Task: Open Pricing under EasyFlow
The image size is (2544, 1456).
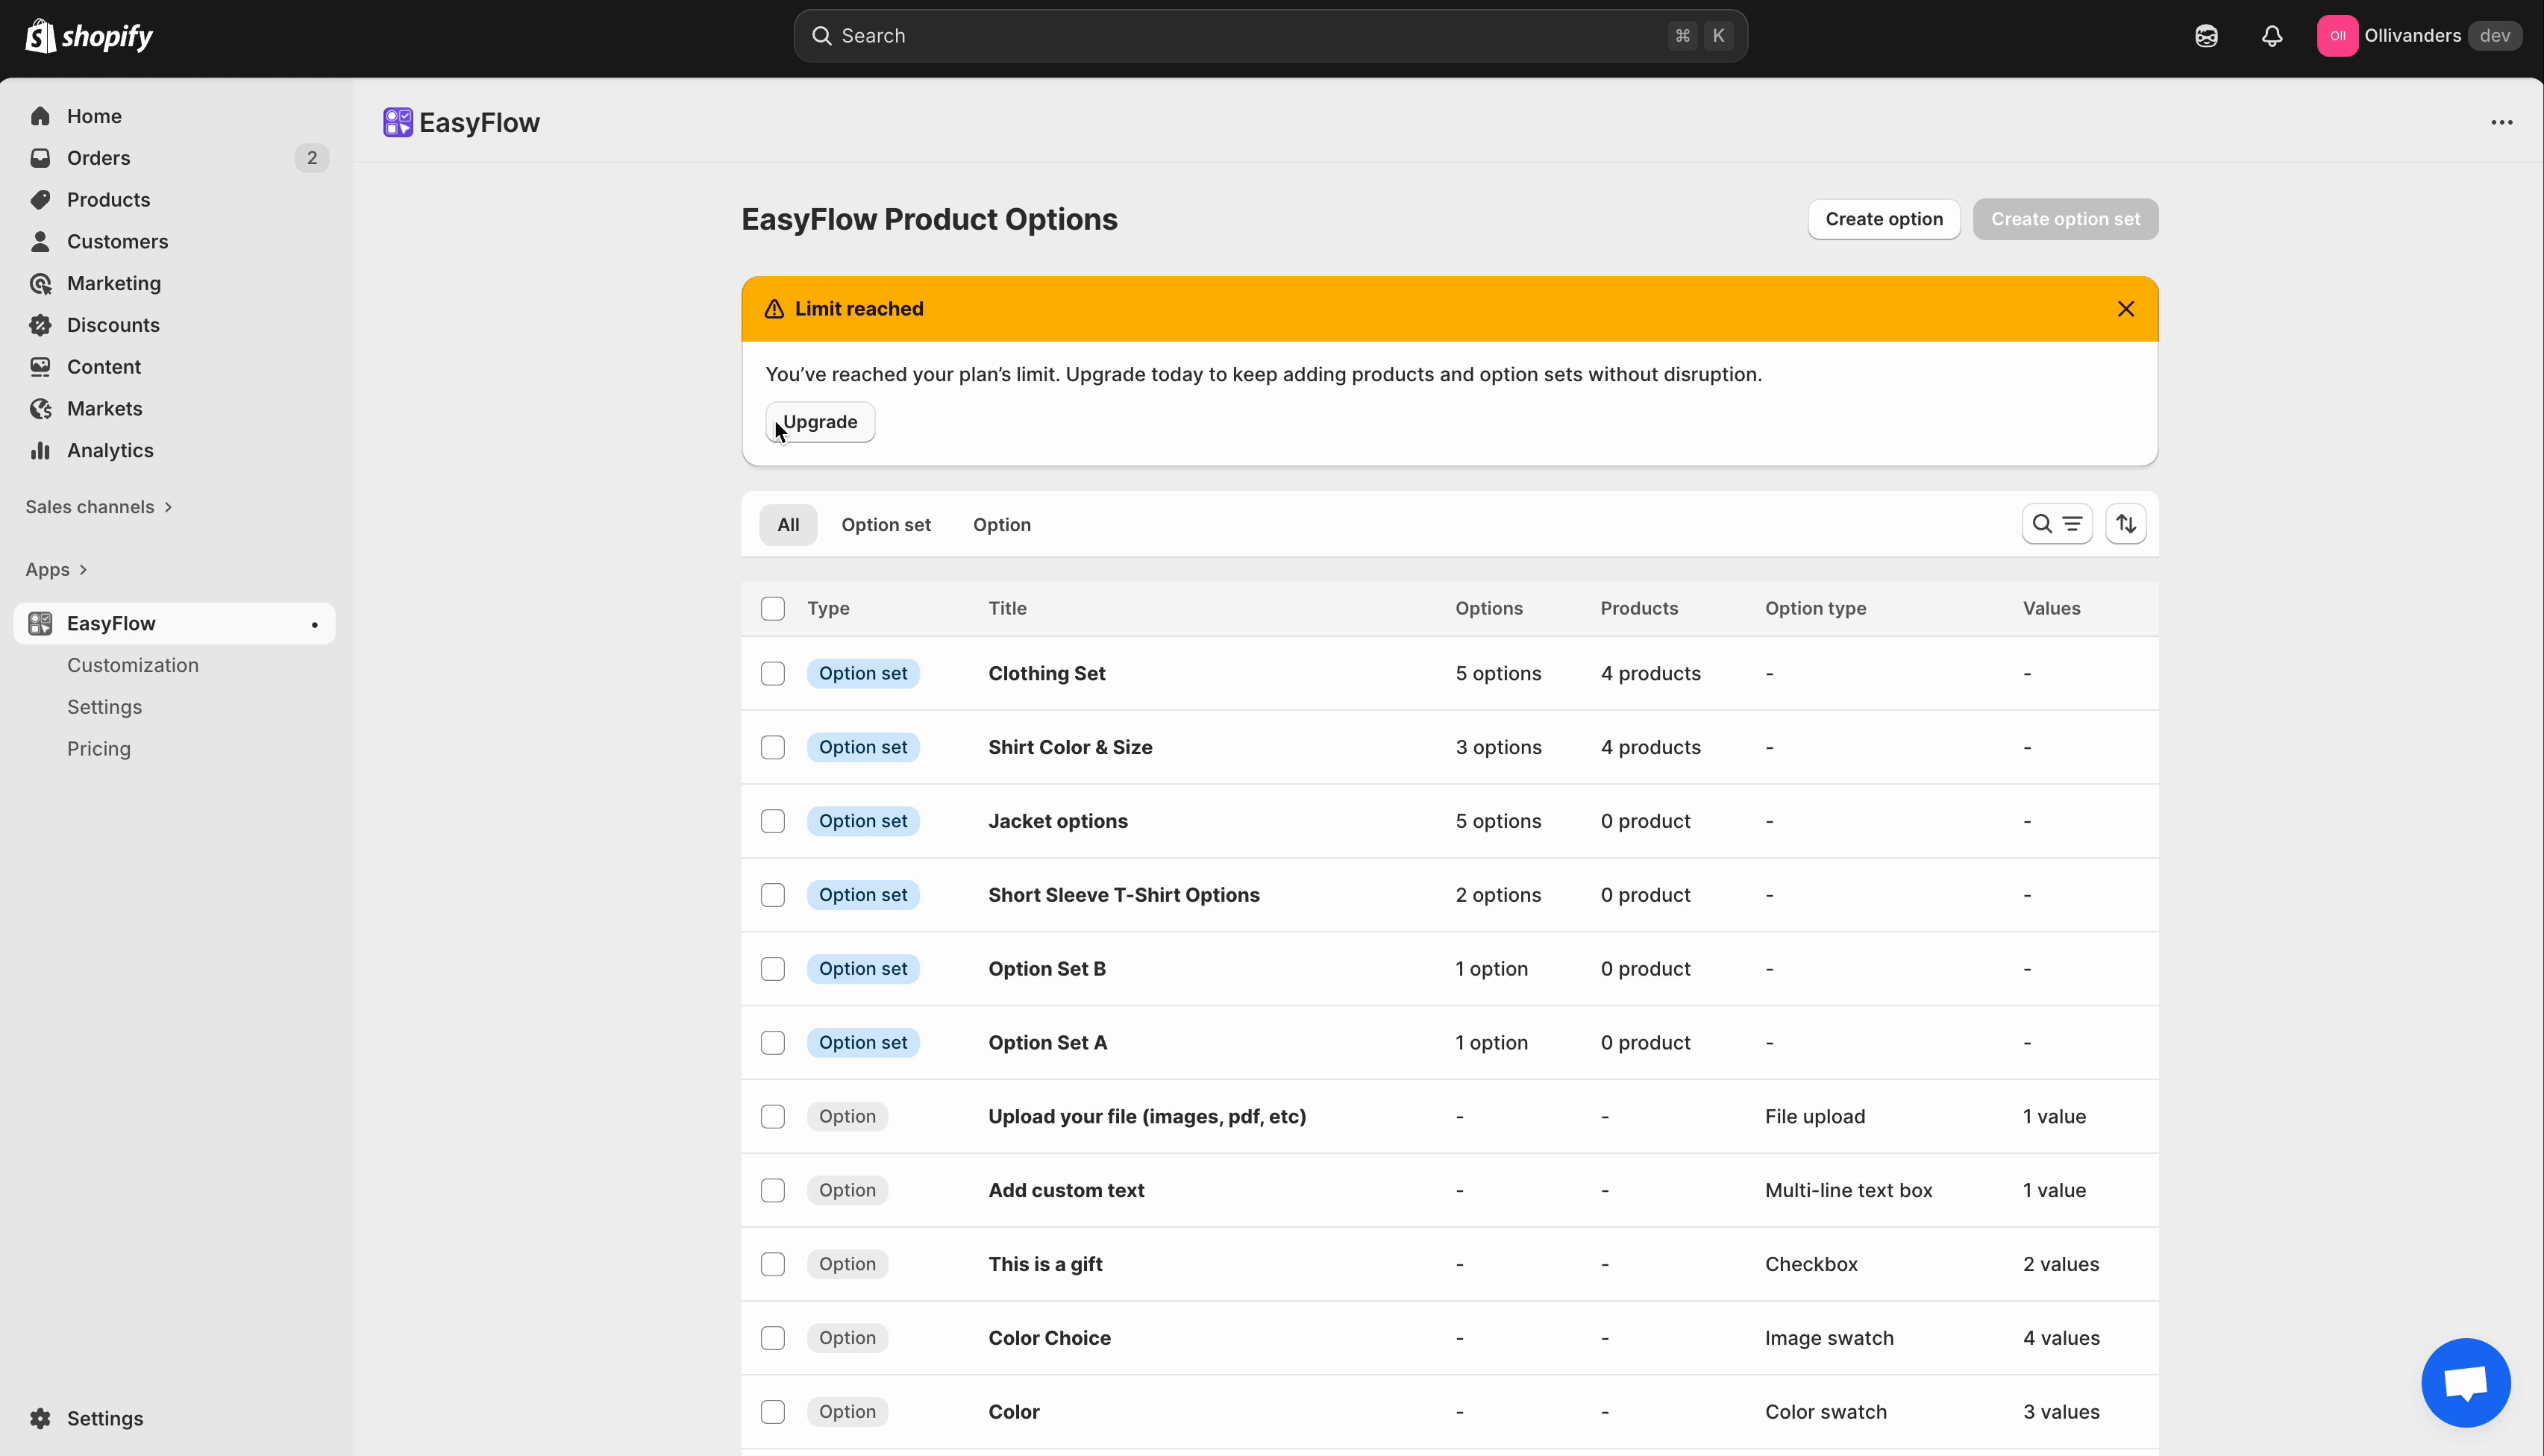Action: 99,750
